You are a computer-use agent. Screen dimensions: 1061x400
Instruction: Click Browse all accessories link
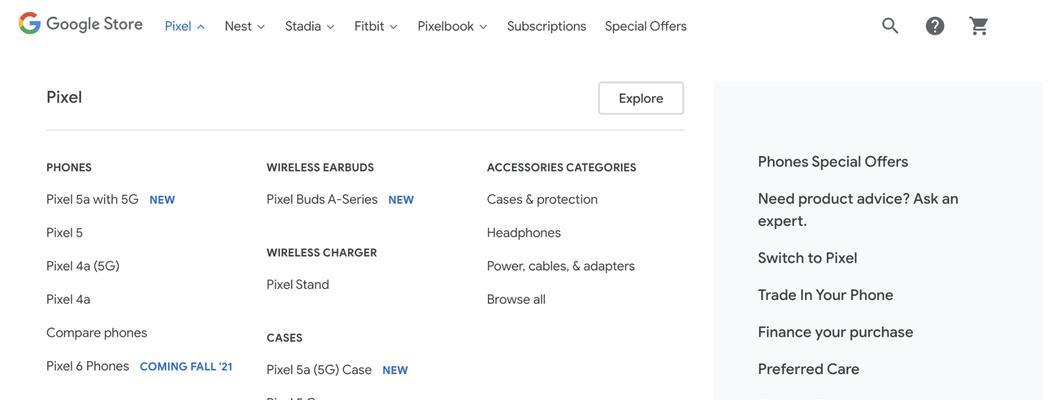pos(516,299)
